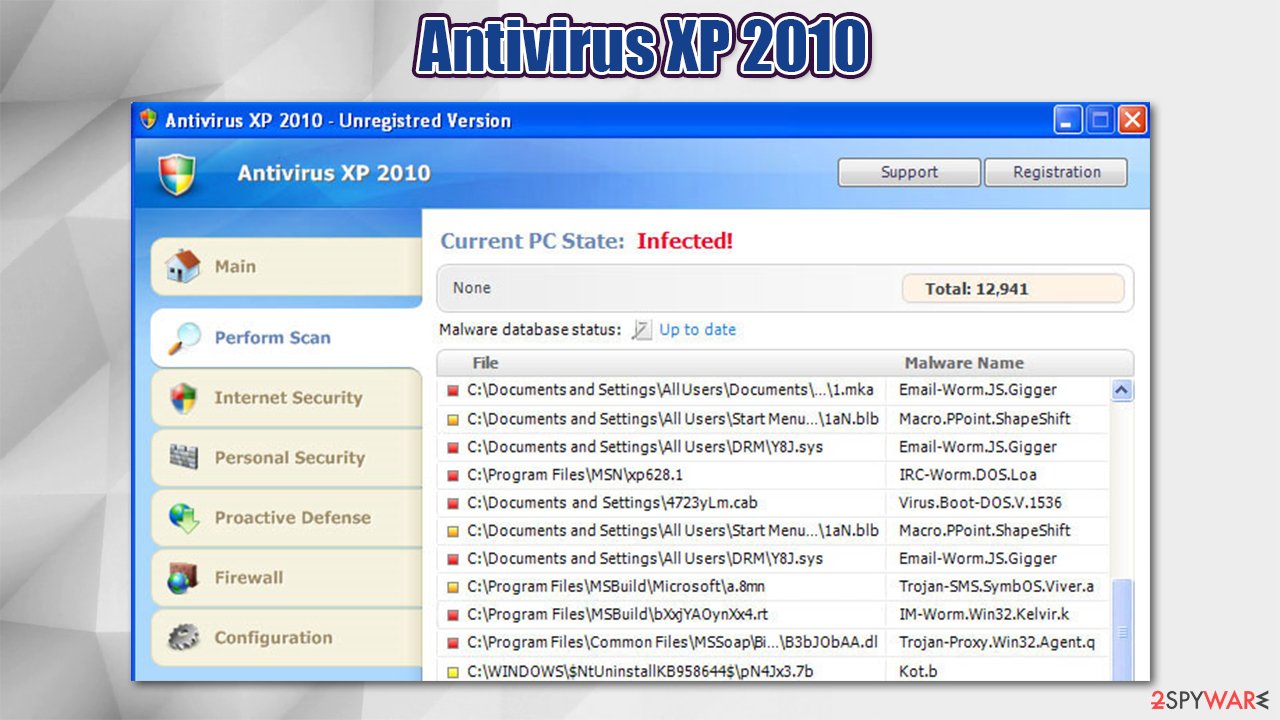Viewport: 1280px width, 720px height.
Task: Click the large Antivirus XP 2010 shield logo
Action: click(x=177, y=173)
